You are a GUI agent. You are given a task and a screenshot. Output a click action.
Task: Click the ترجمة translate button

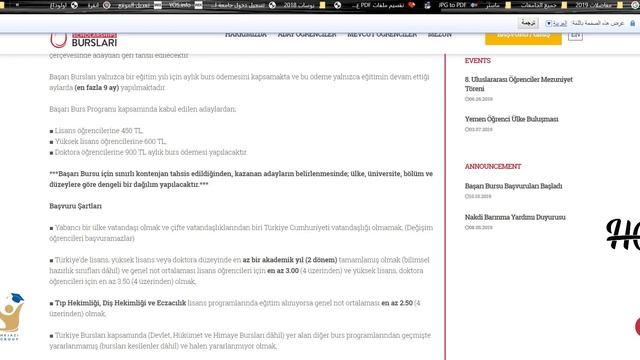coord(528,23)
